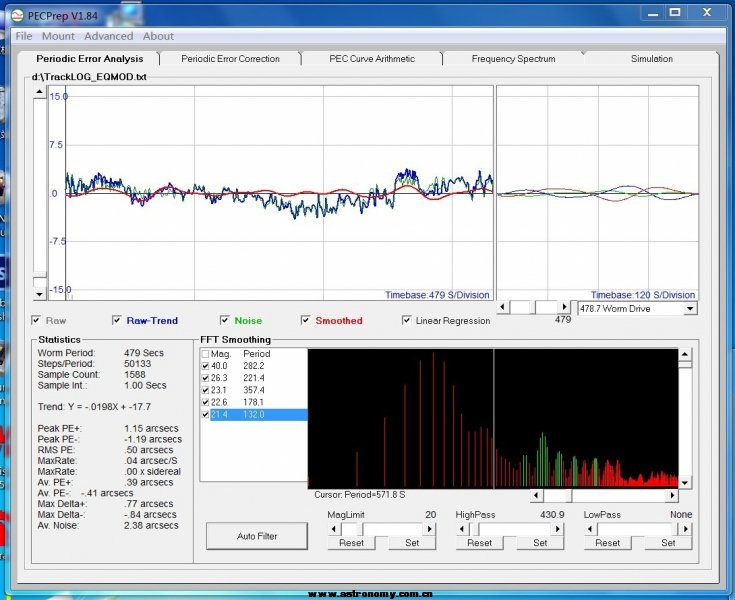
Task: Toggle the Mag. header checkbox in FFT list
Action: [205, 354]
